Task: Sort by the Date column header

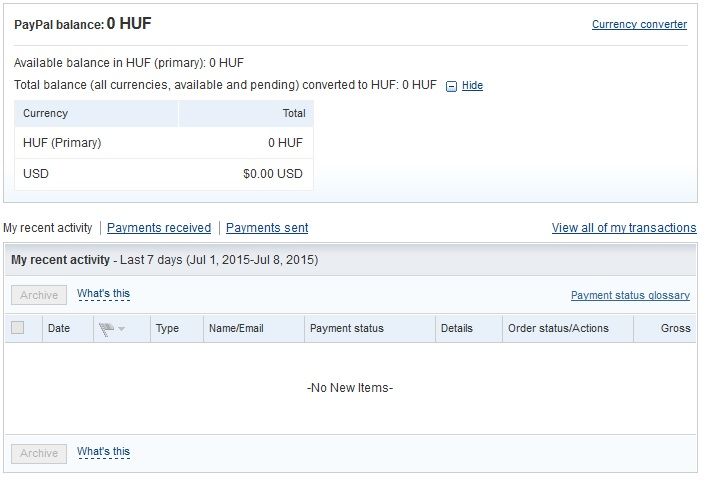Action: [x=59, y=328]
